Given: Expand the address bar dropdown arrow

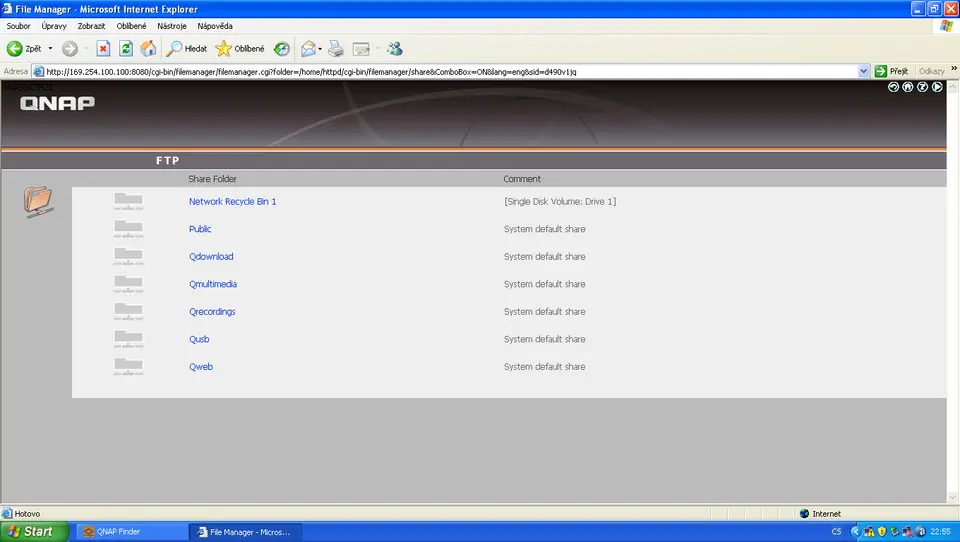Looking at the screenshot, I should 864,71.
